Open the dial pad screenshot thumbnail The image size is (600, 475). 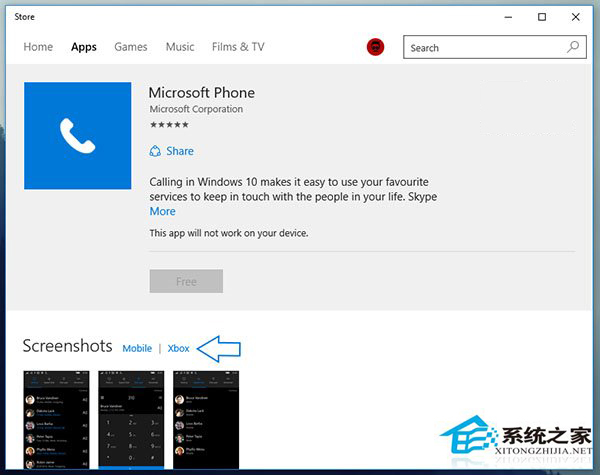[131, 420]
